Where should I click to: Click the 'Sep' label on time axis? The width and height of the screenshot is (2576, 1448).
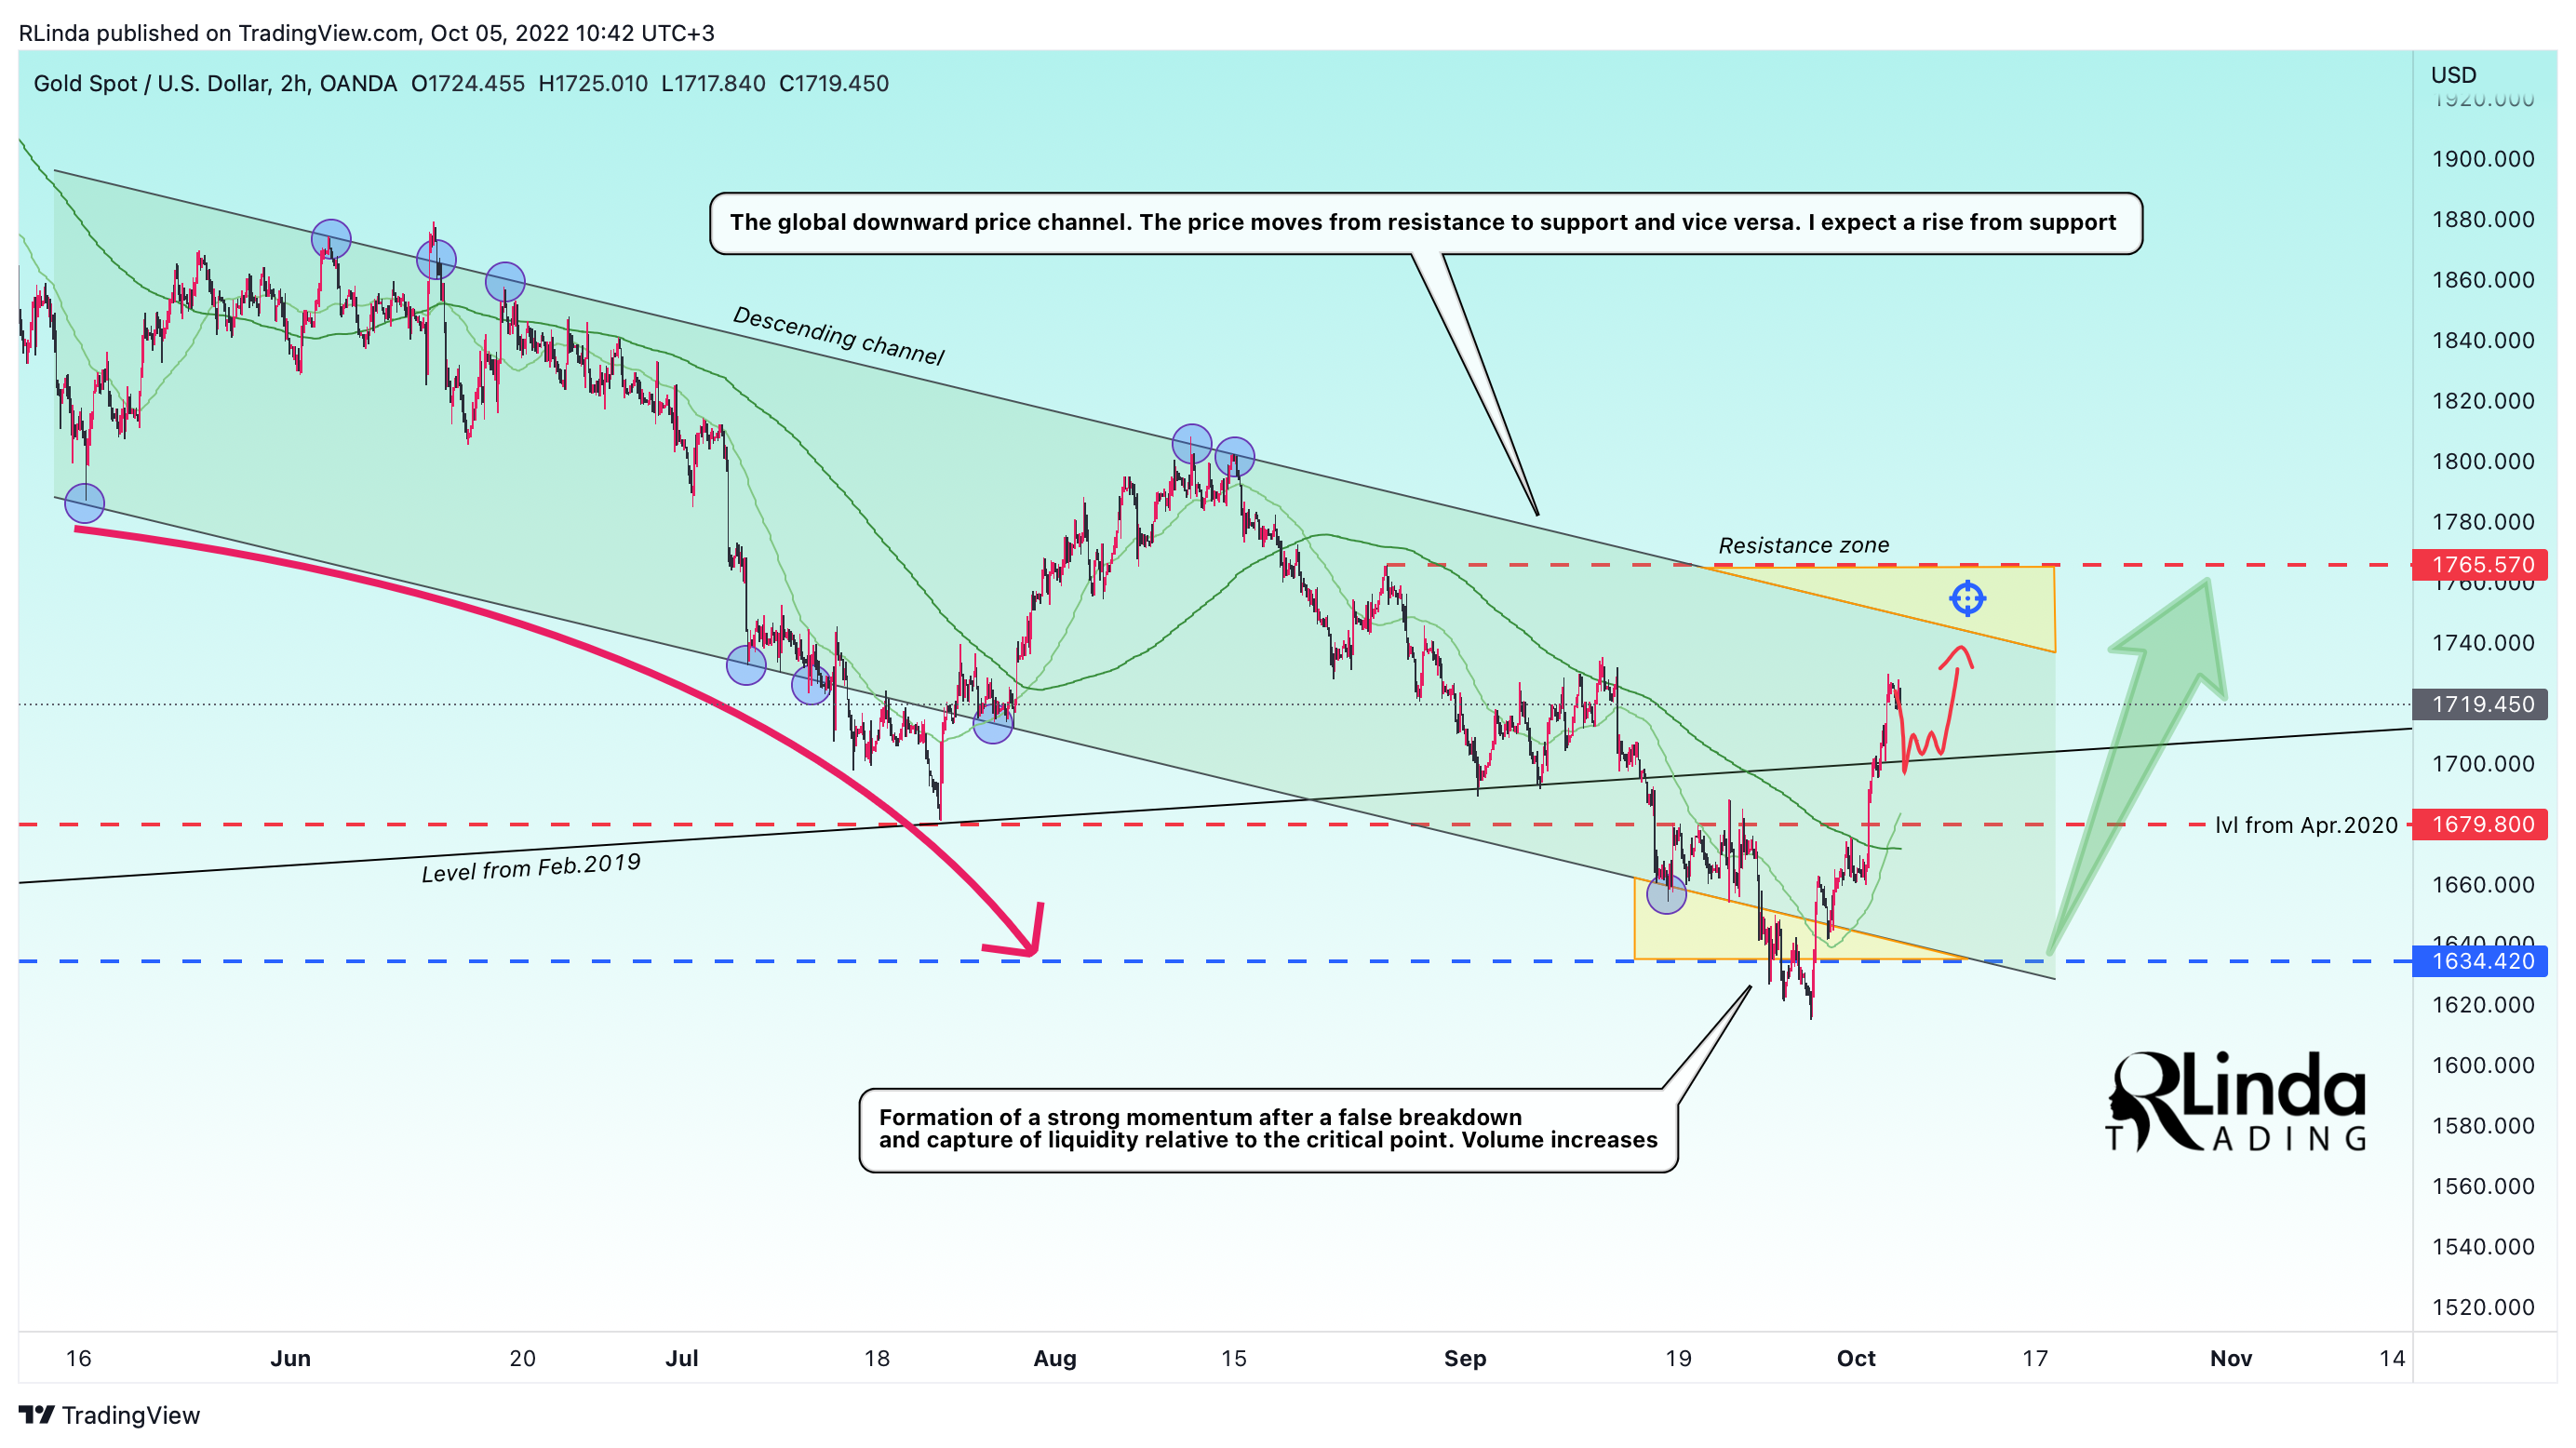pyautogui.click(x=1465, y=1358)
